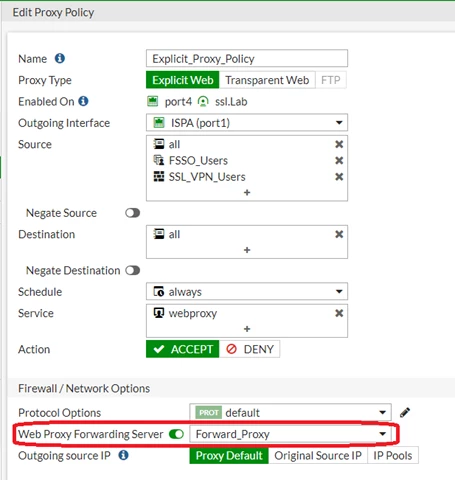Viewport: 455px width, 481px height.
Task: Choose Original Source IP option
Action: pos(318,455)
